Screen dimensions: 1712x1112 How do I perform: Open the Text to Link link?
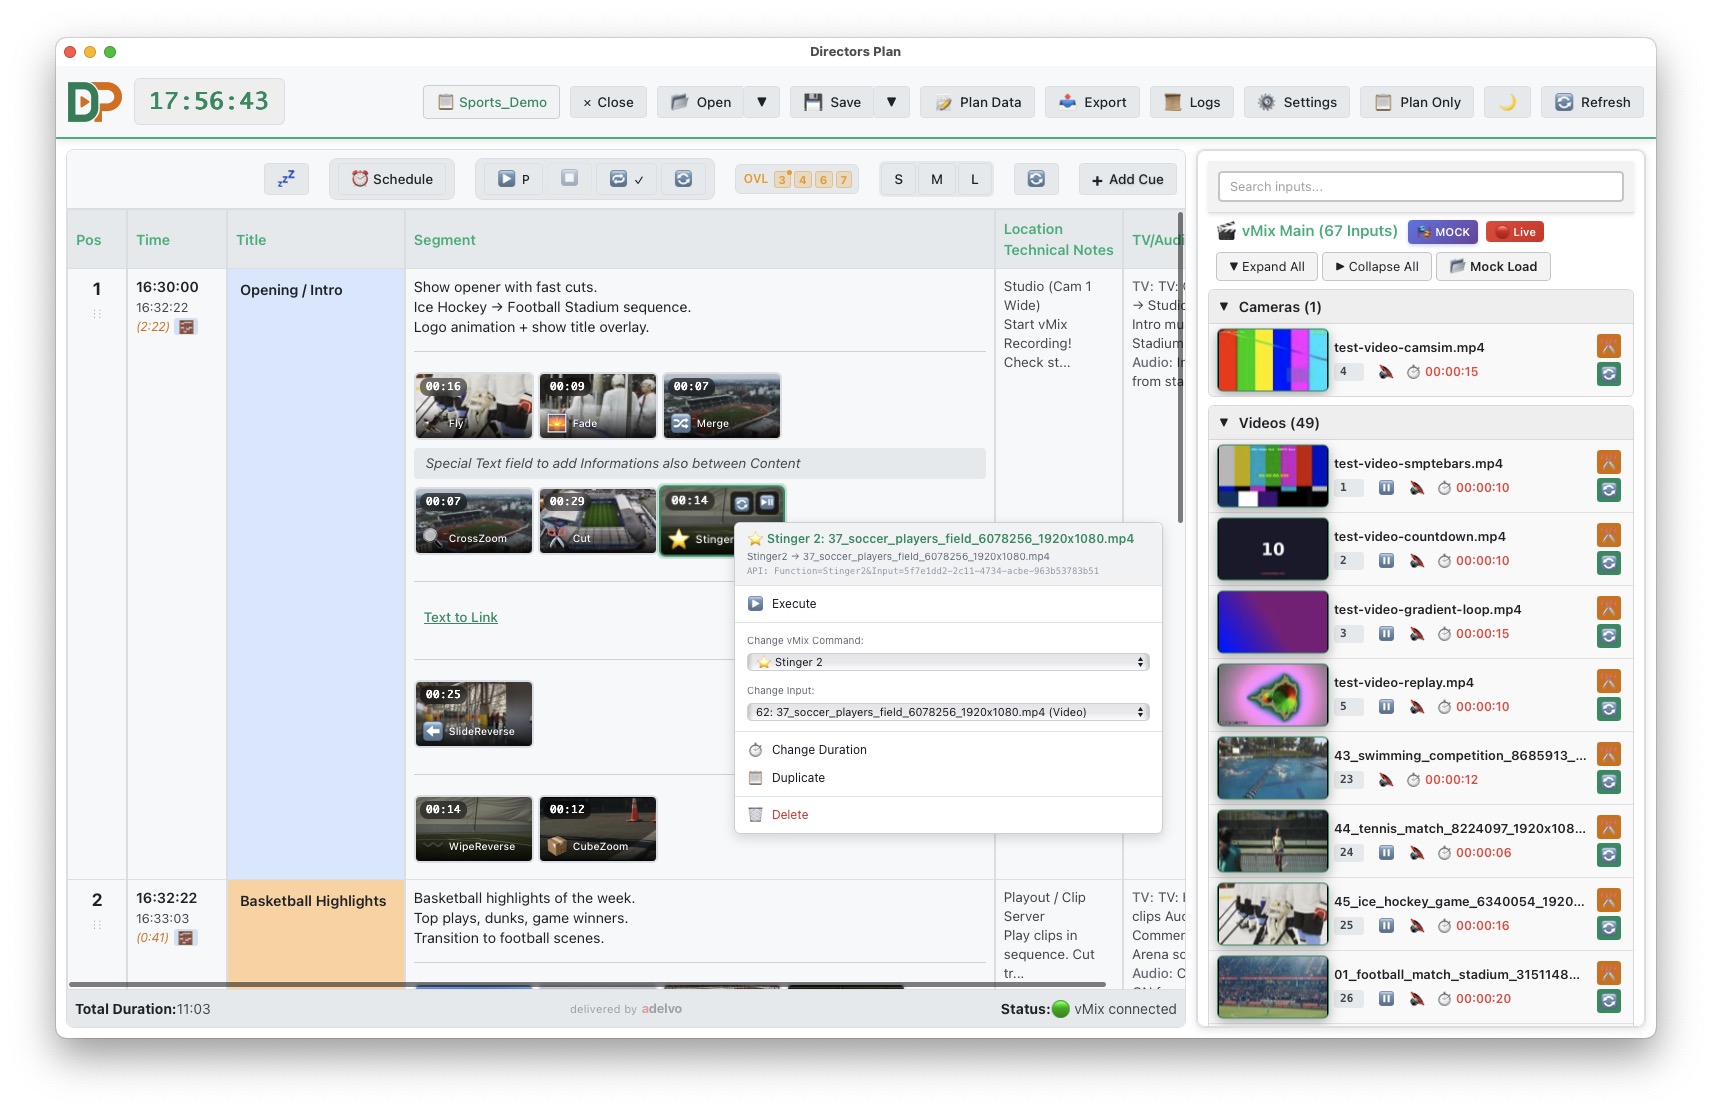tap(460, 617)
